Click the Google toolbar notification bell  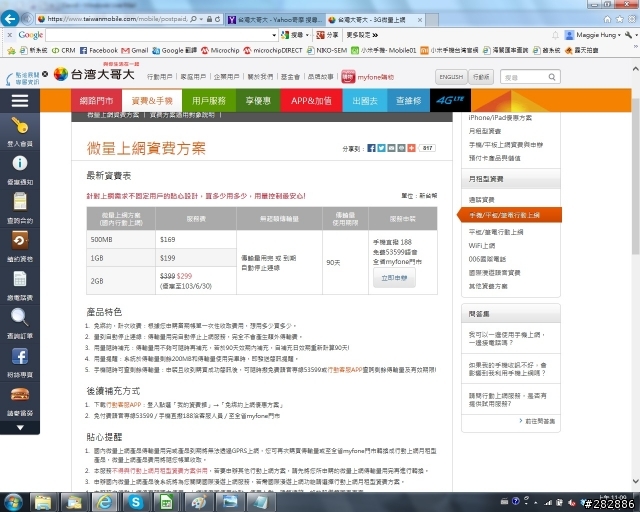(555, 35)
